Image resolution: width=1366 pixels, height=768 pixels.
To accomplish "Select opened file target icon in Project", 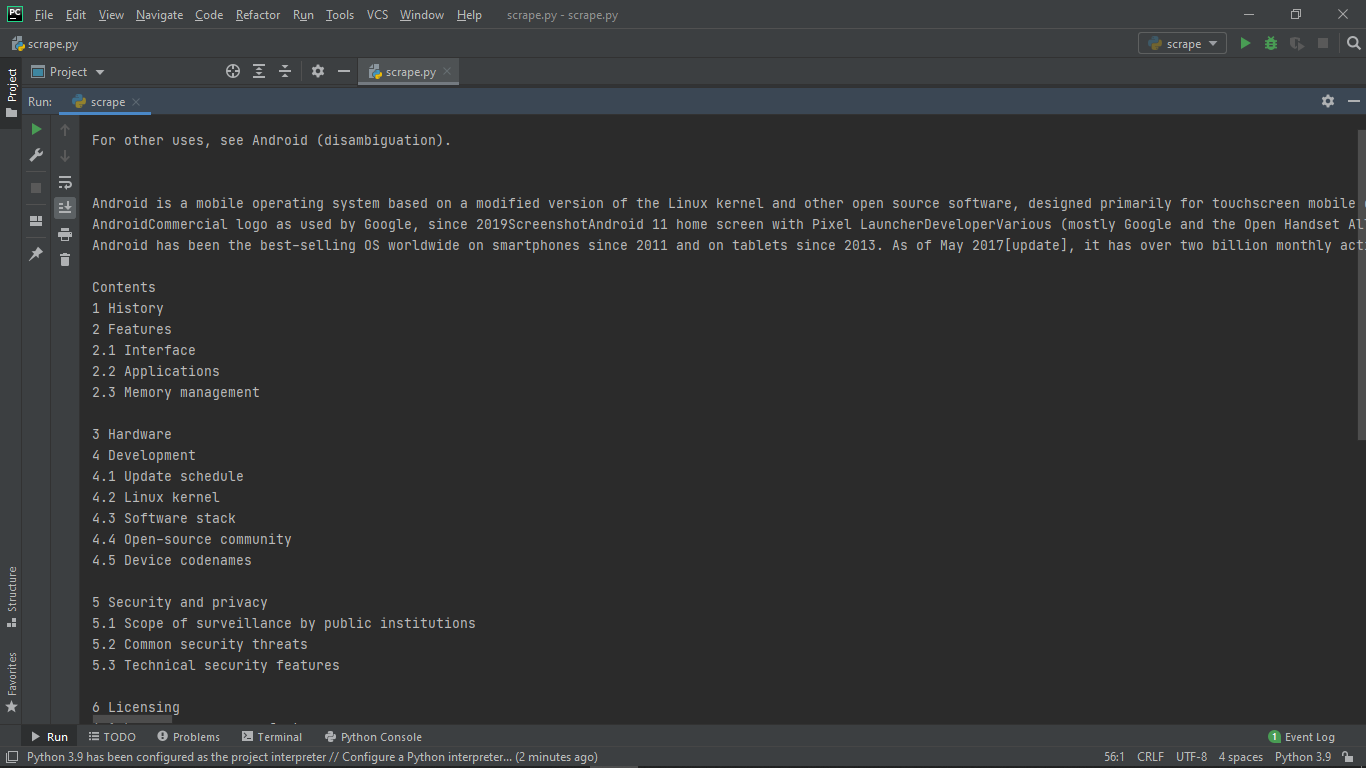I will 233,71.
